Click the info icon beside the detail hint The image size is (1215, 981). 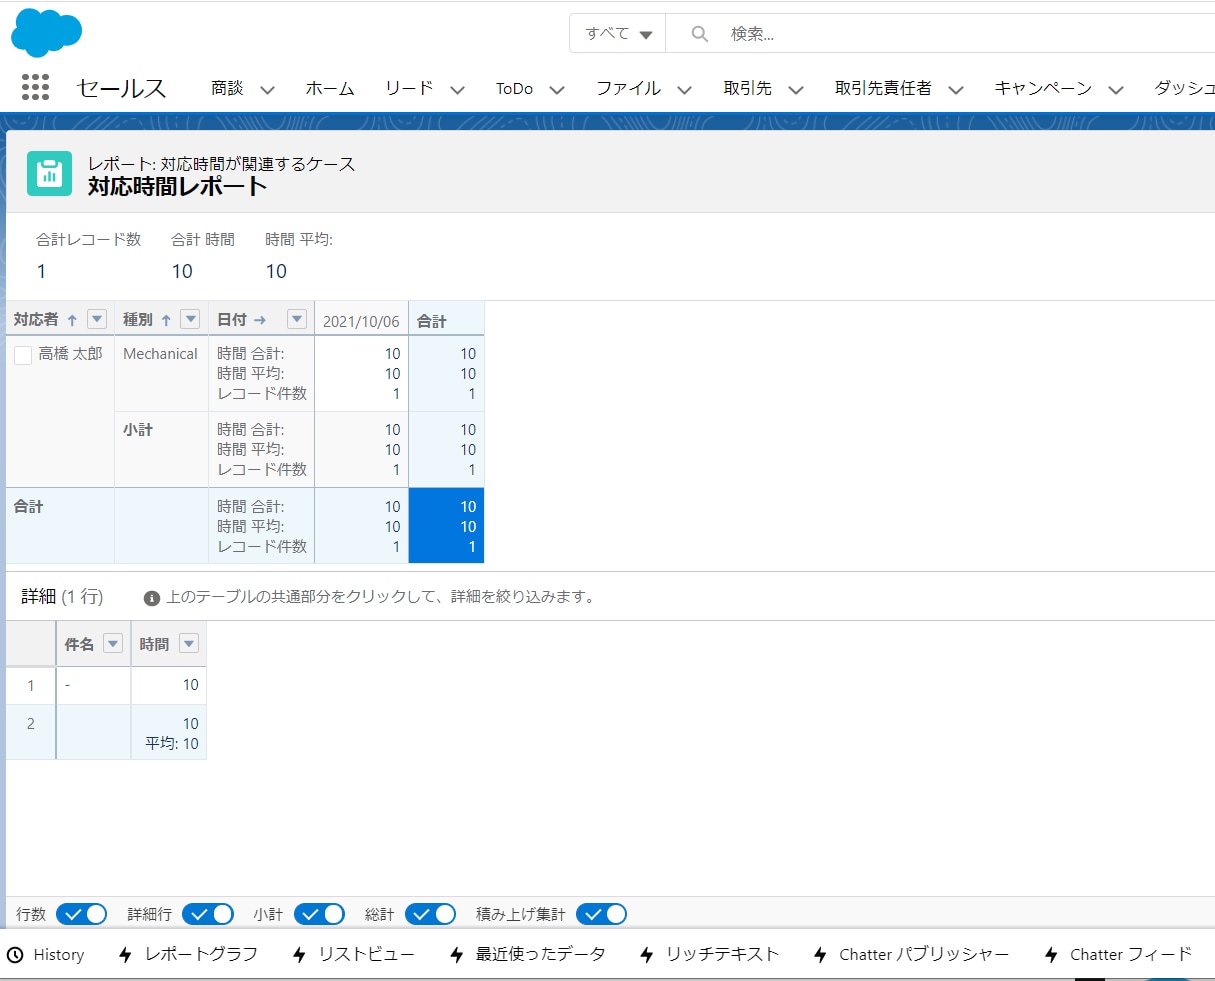click(152, 598)
